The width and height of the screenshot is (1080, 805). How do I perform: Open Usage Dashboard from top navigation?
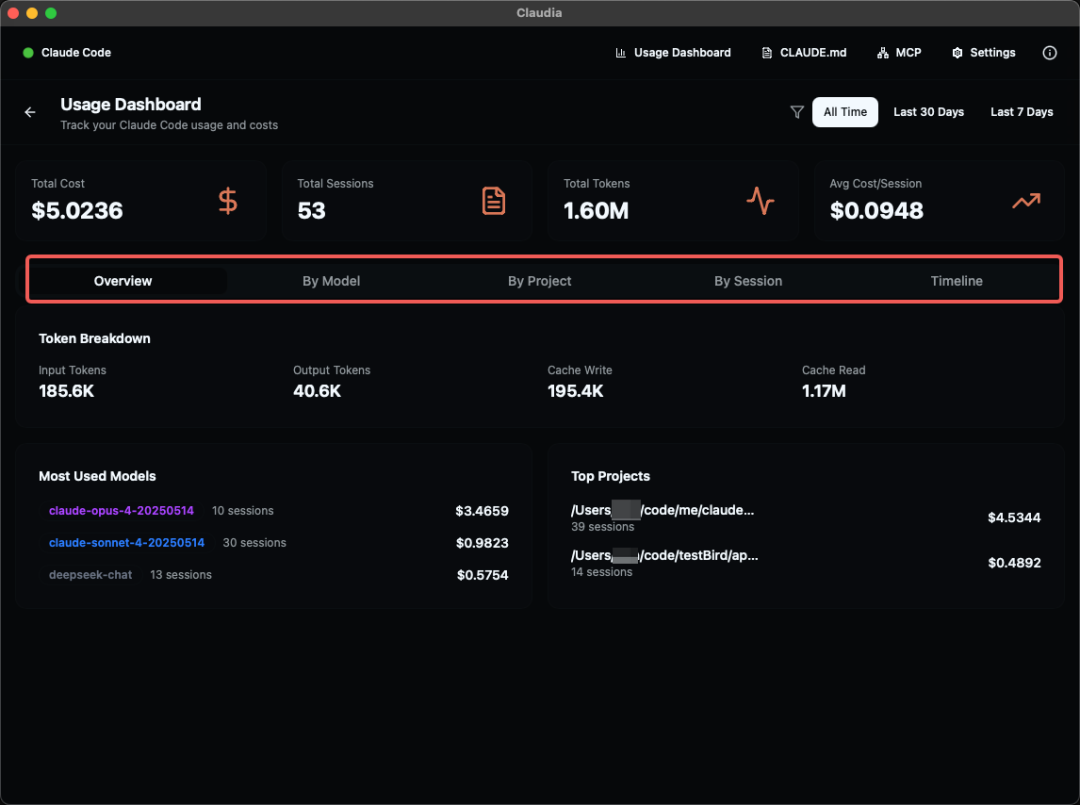[673, 53]
